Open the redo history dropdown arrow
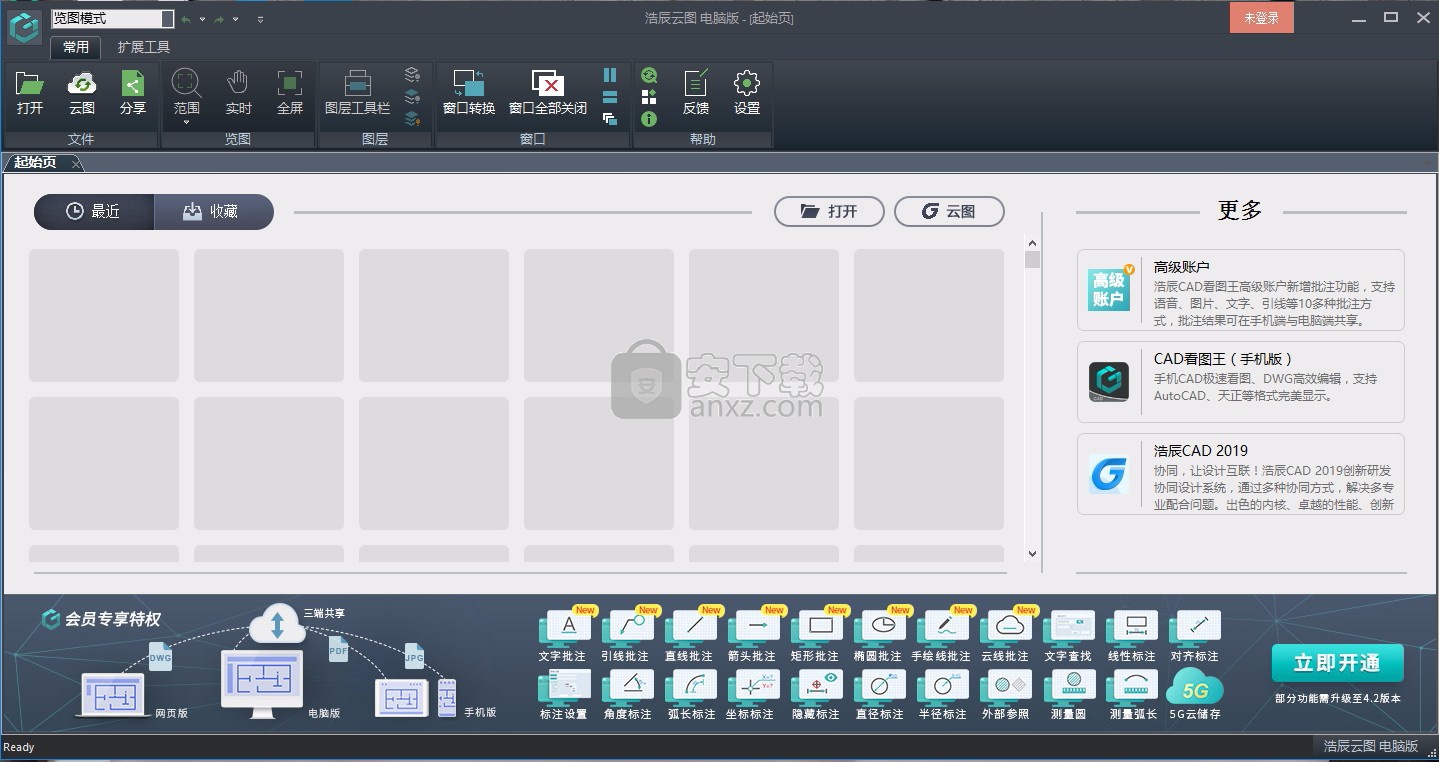1439x762 pixels. [235, 19]
